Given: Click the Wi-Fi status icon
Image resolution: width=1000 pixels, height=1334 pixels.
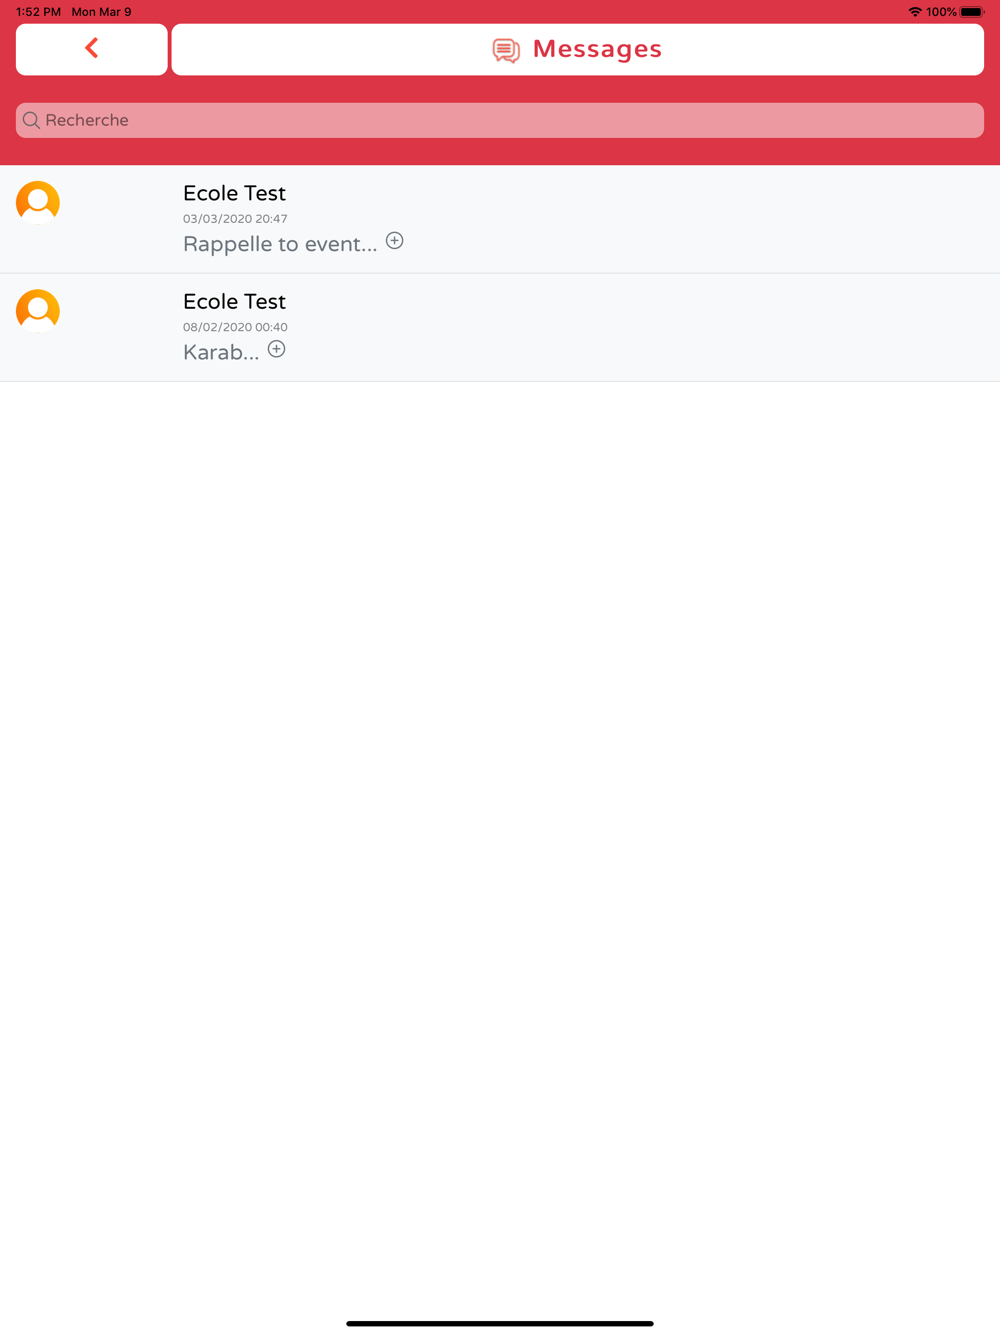Looking at the screenshot, I should [914, 12].
